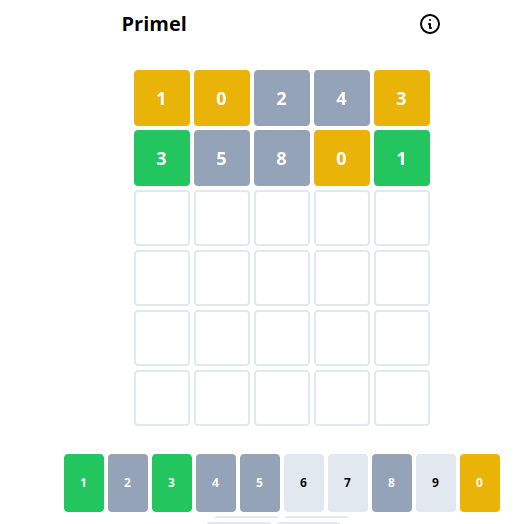The image size is (527, 524).
Task: Select the middle empty tile in bottom row
Action: coord(282,398)
